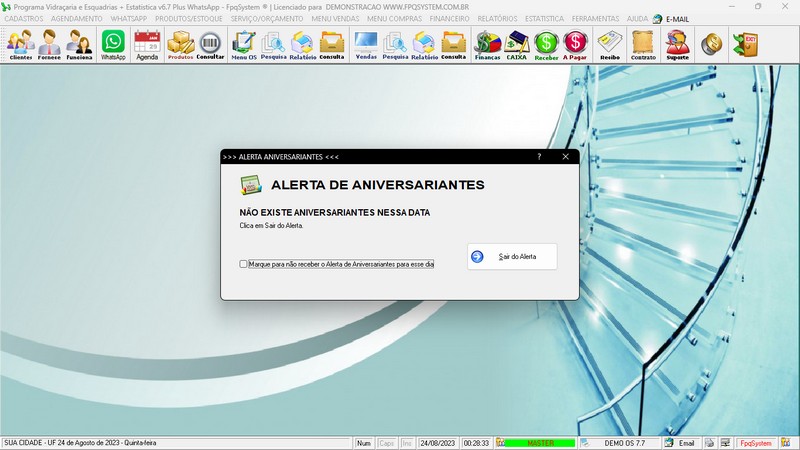Open the Vendas monitor icon
The image size is (800, 450).
pyautogui.click(x=366, y=45)
